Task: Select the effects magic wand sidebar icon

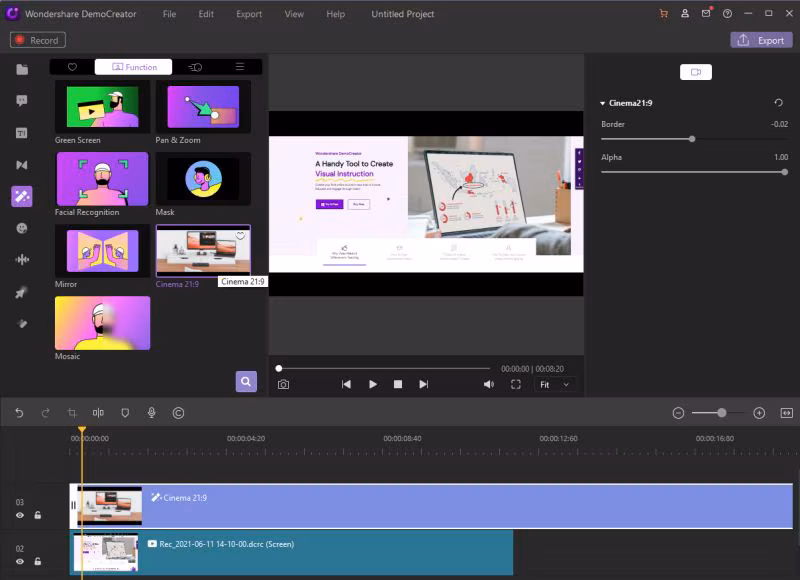Action: [21, 196]
